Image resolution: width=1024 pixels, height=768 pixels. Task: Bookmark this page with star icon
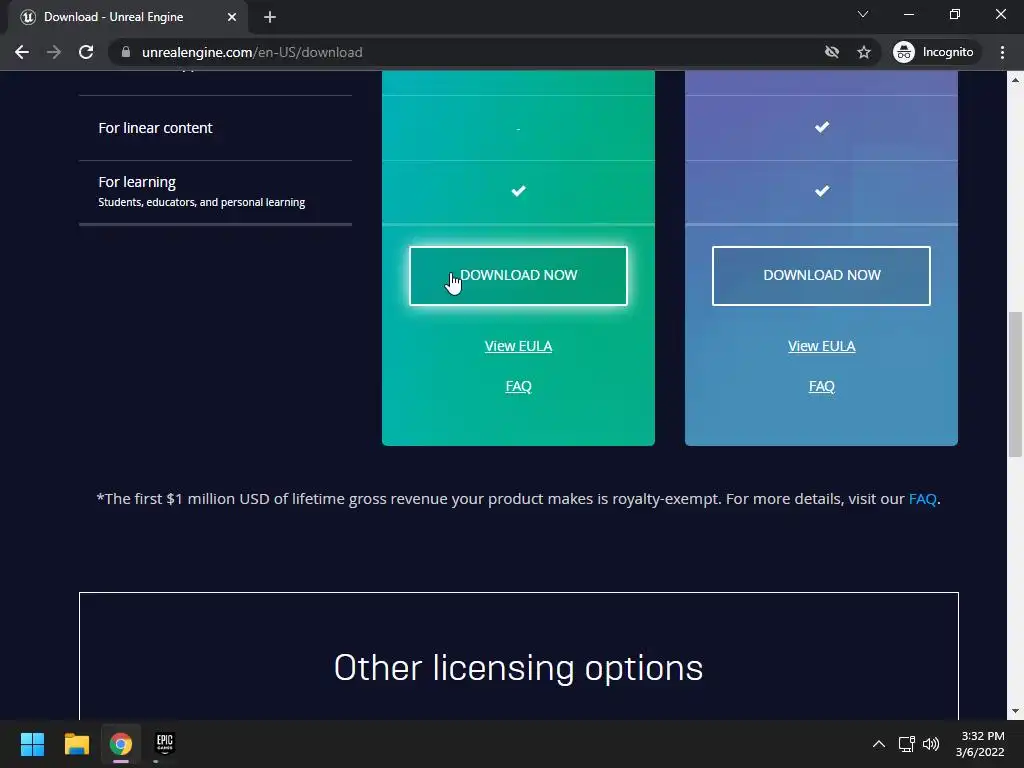click(864, 52)
